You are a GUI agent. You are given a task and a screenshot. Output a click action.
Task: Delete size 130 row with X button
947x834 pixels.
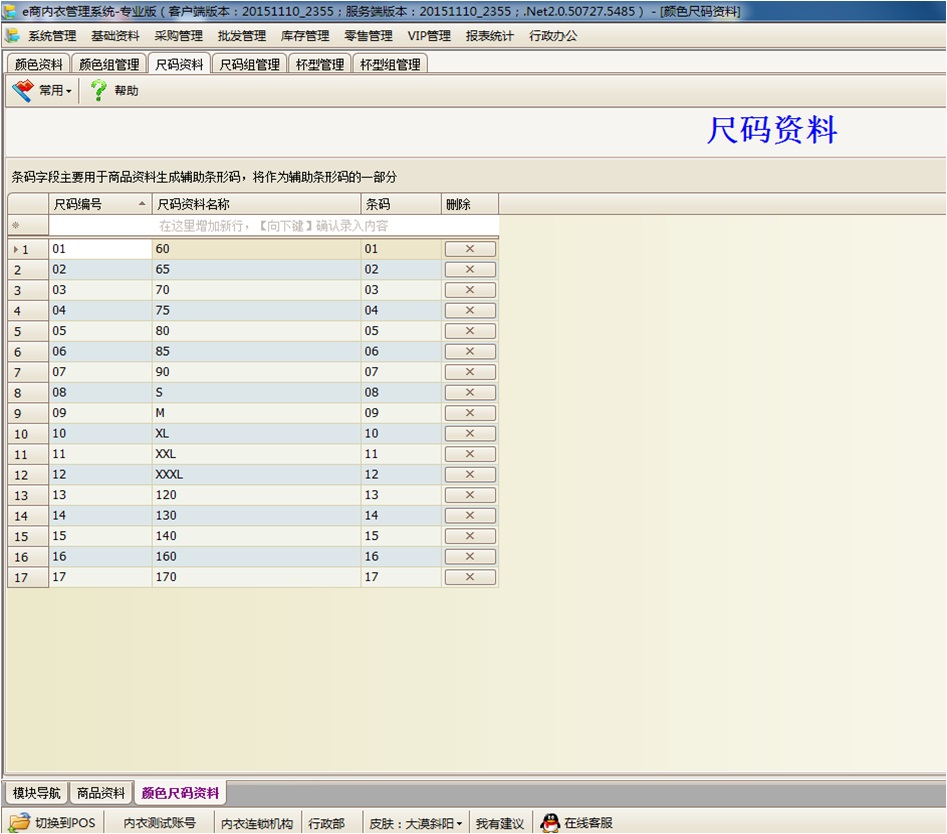470,516
